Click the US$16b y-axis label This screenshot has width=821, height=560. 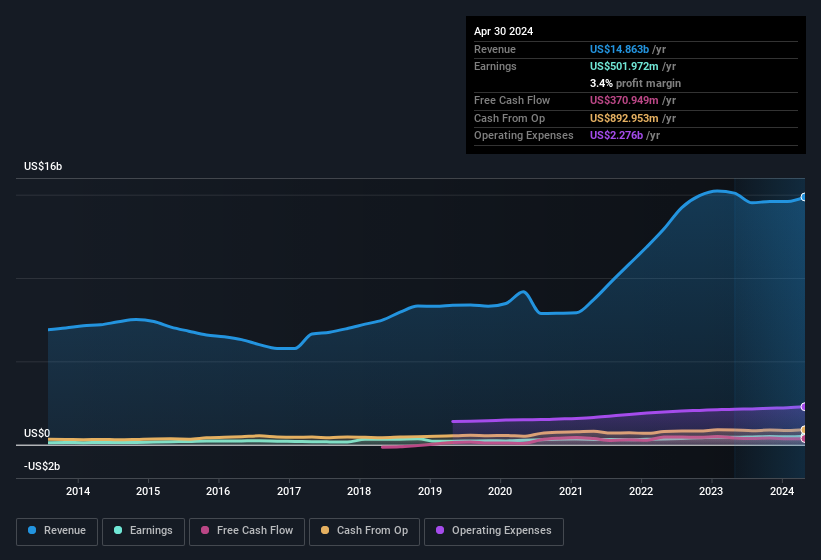click(x=43, y=166)
